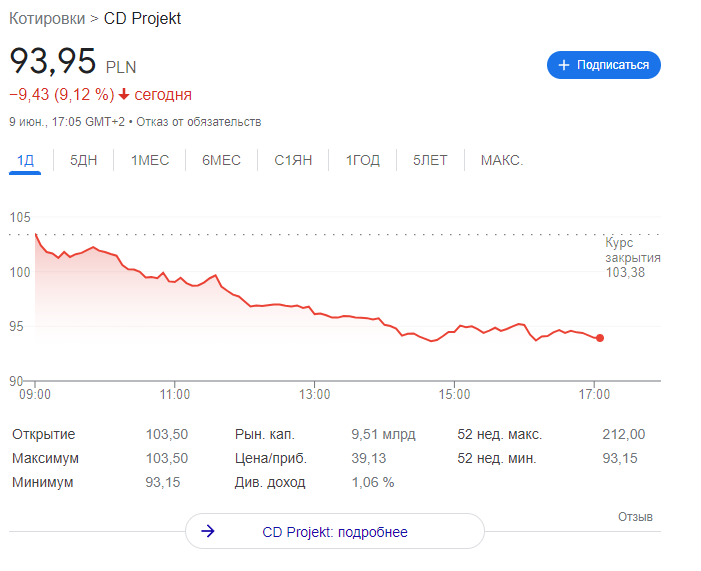Click the Отзыв feedback link
This screenshot has height=571, width=701.
click(x=635, y=517)
